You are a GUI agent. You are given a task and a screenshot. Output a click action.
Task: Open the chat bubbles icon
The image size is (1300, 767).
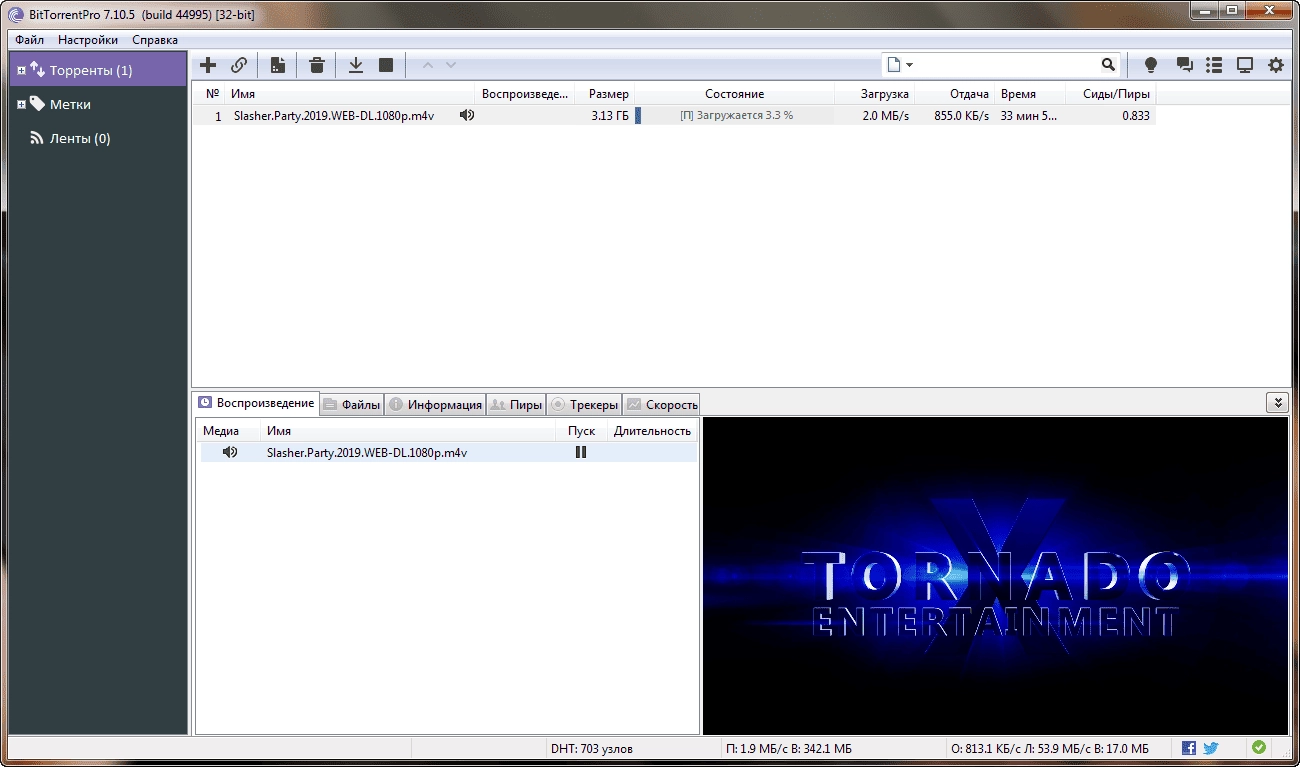coord(1185,65)
